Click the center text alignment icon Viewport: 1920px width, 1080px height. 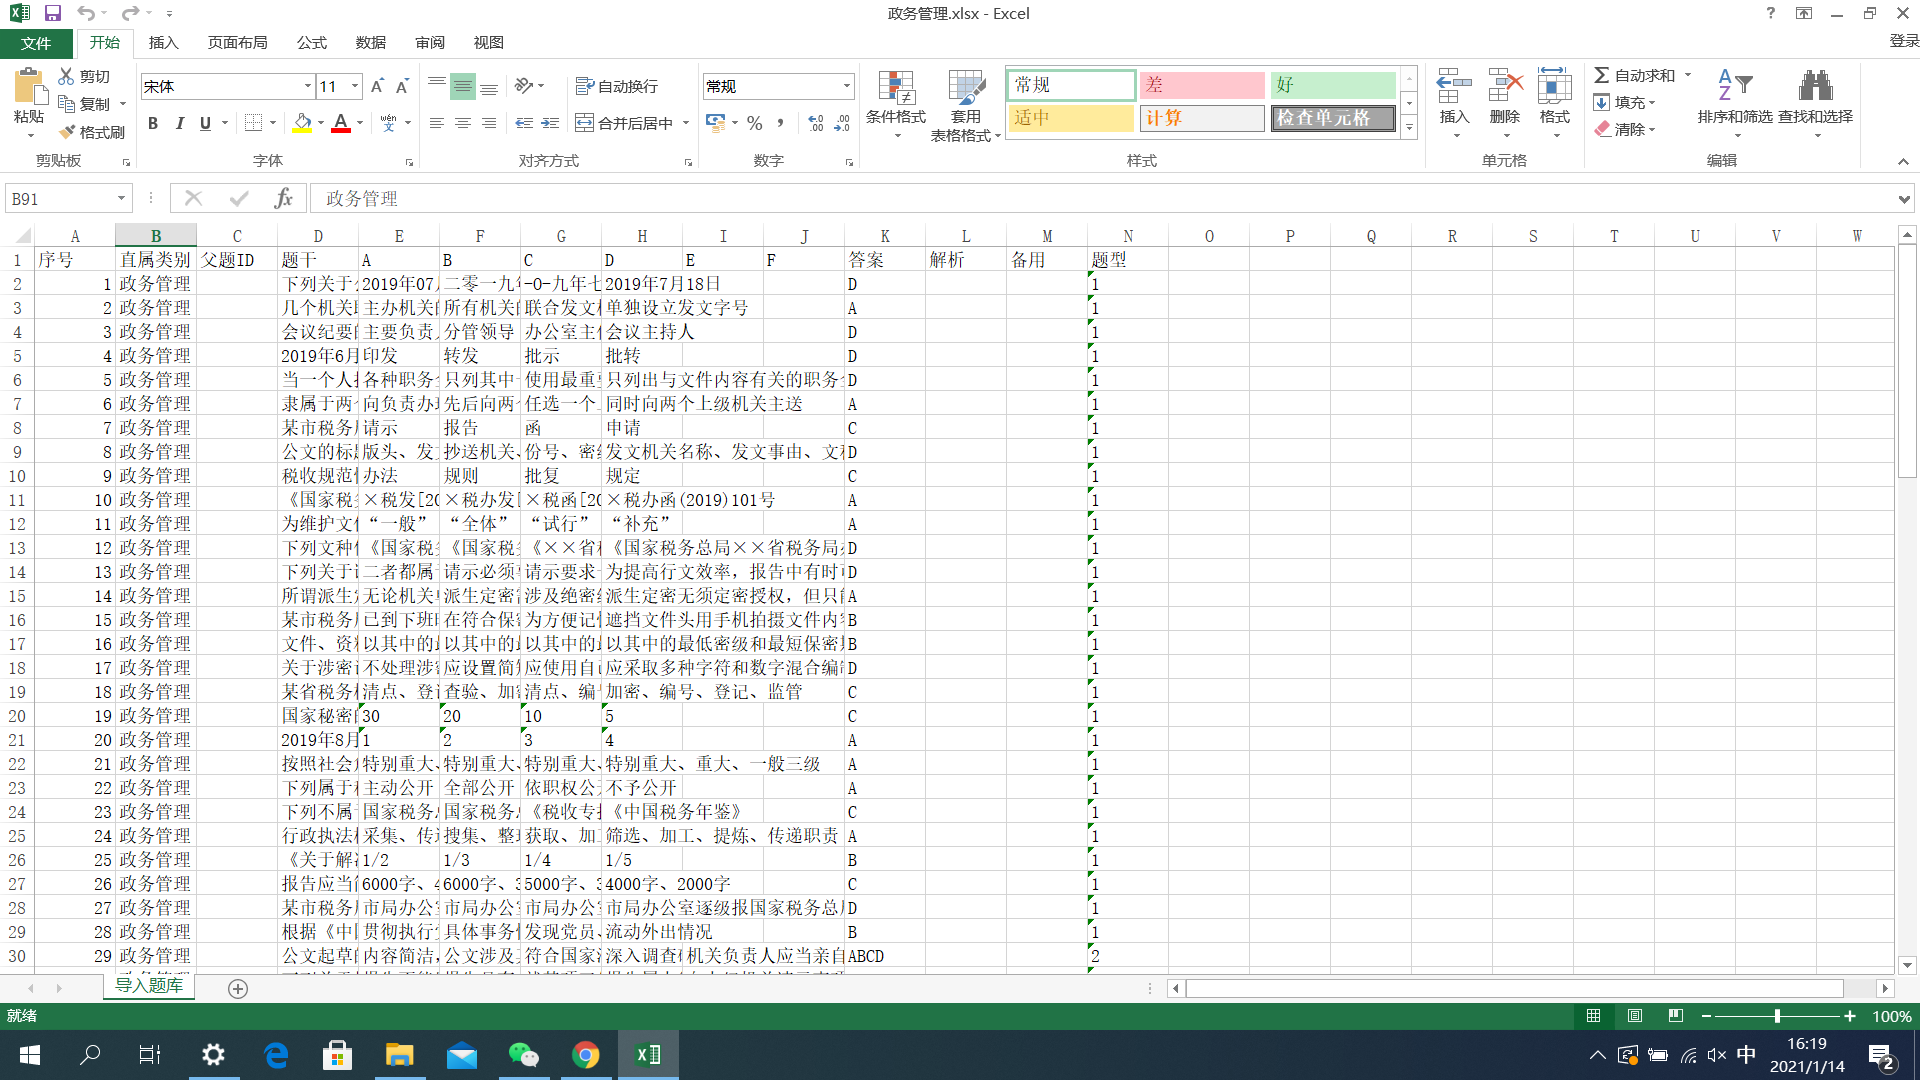click(462, 123)
